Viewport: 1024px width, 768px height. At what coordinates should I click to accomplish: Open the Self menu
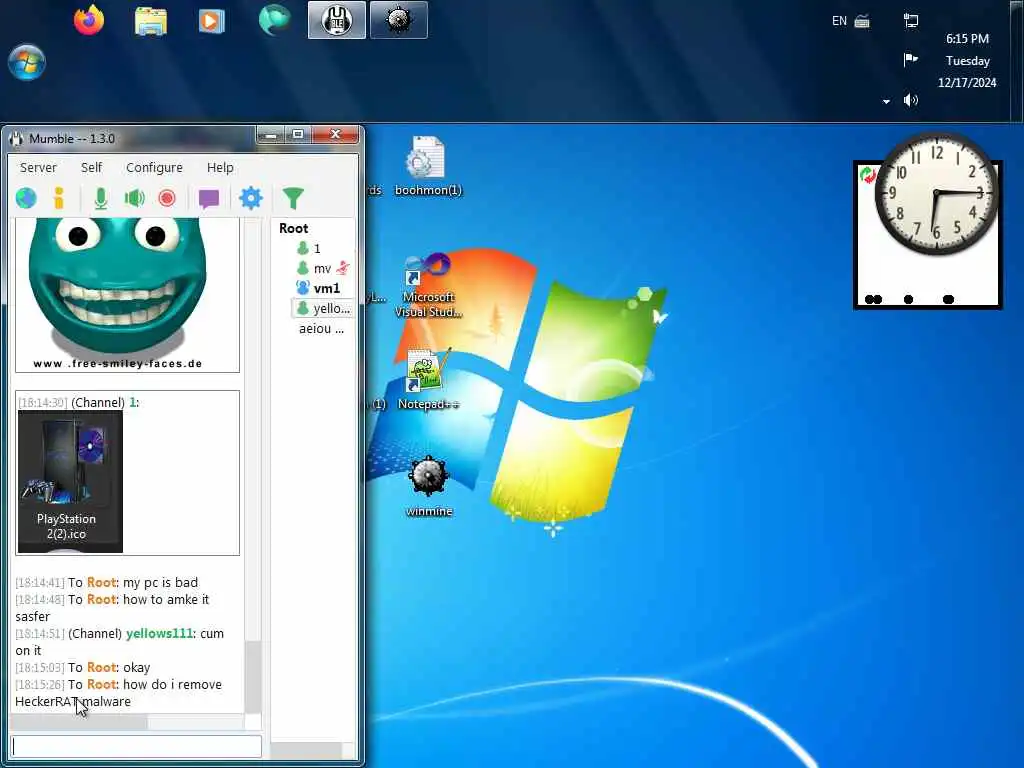[x=91, y=167]
